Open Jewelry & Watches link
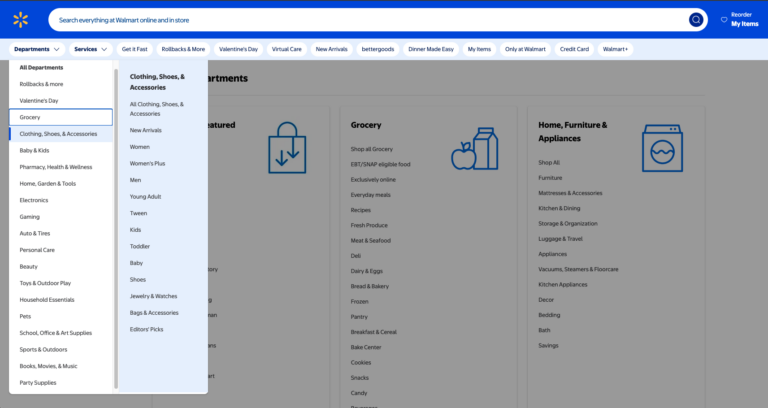 point(153,296)
